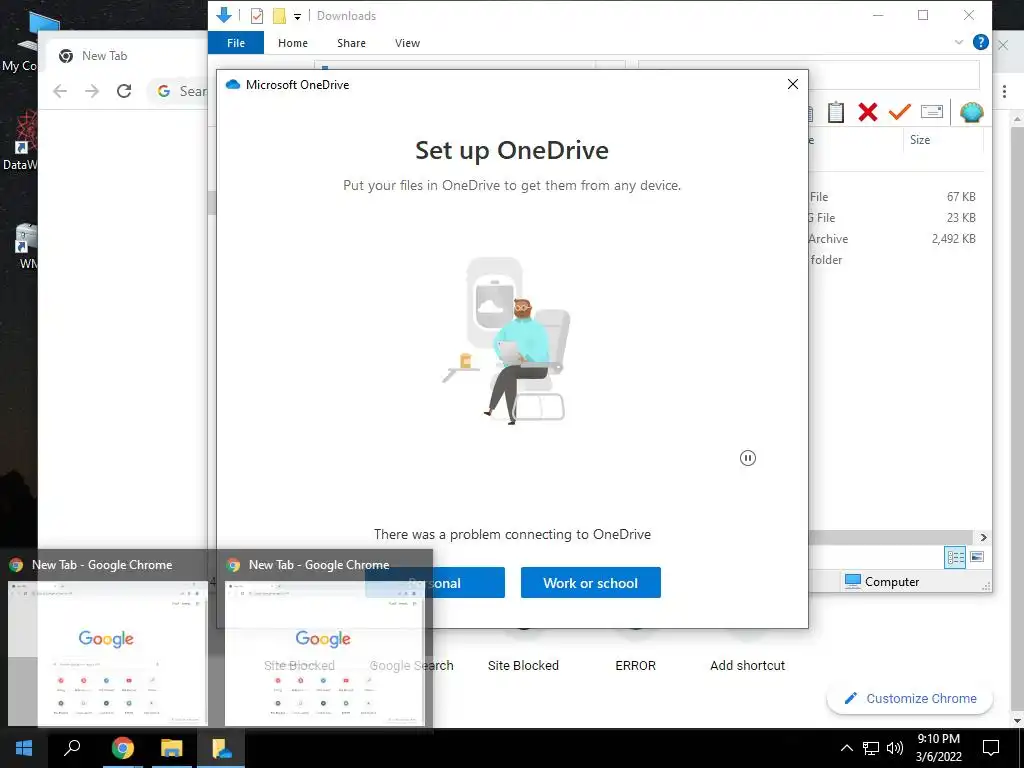Open the Home ribbon tab
1024x768 pixels.
tap(293, 43)
